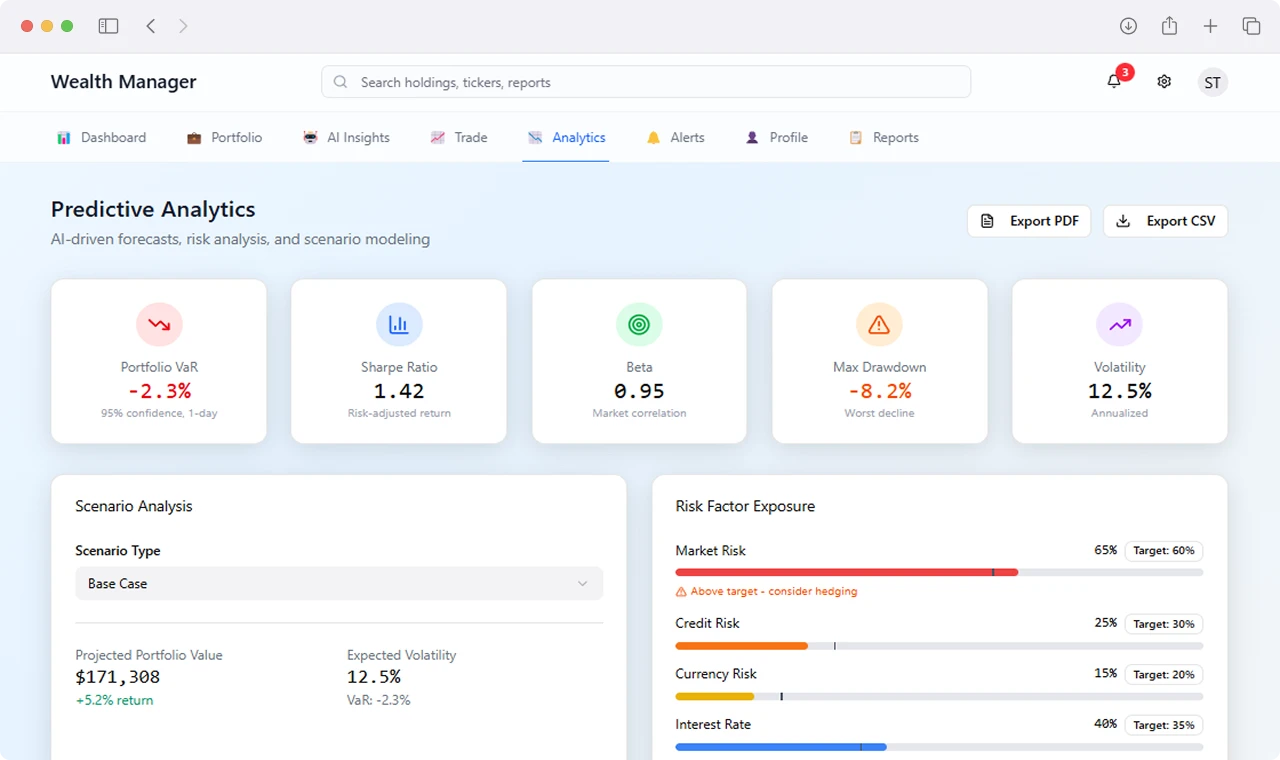Toggle the browser sidebar icon
The height and width of the screenshot is (760, 1280).
[x=108, y=26]
